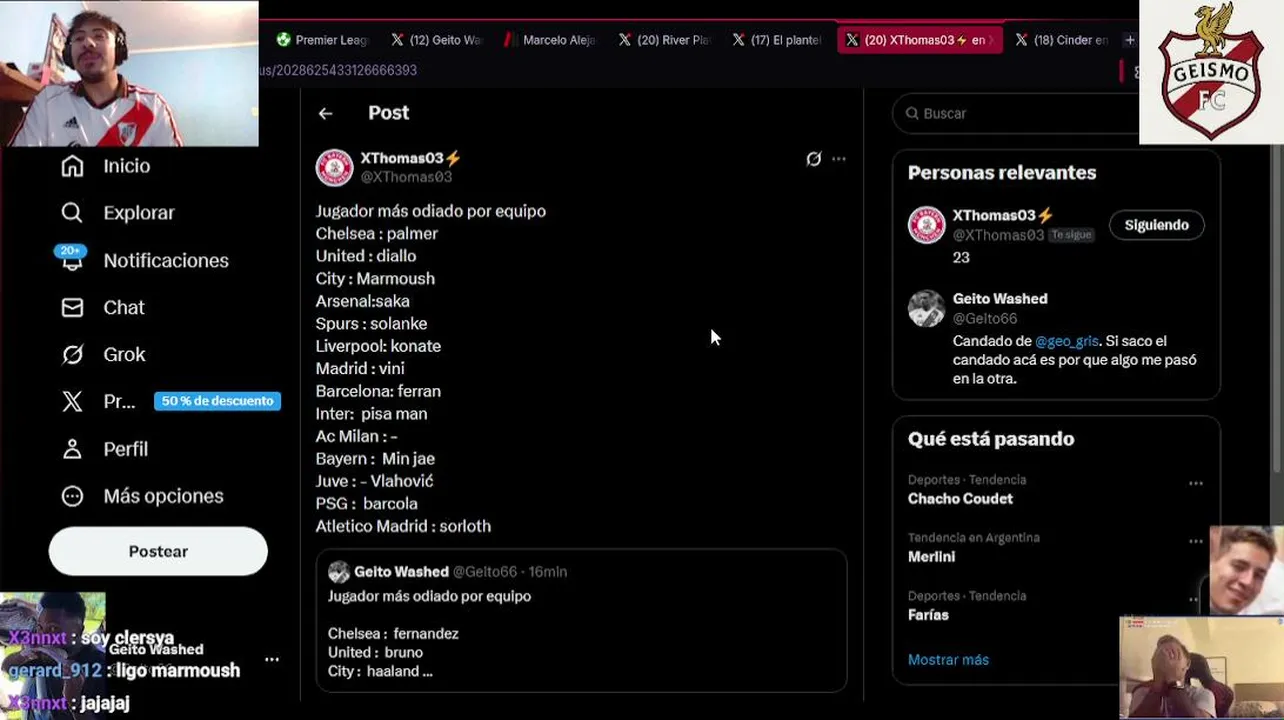The width and height of the screenshot is (1284, 720).
Task: Open Explorar search icon in sidebar
Action: click(72, 213)
